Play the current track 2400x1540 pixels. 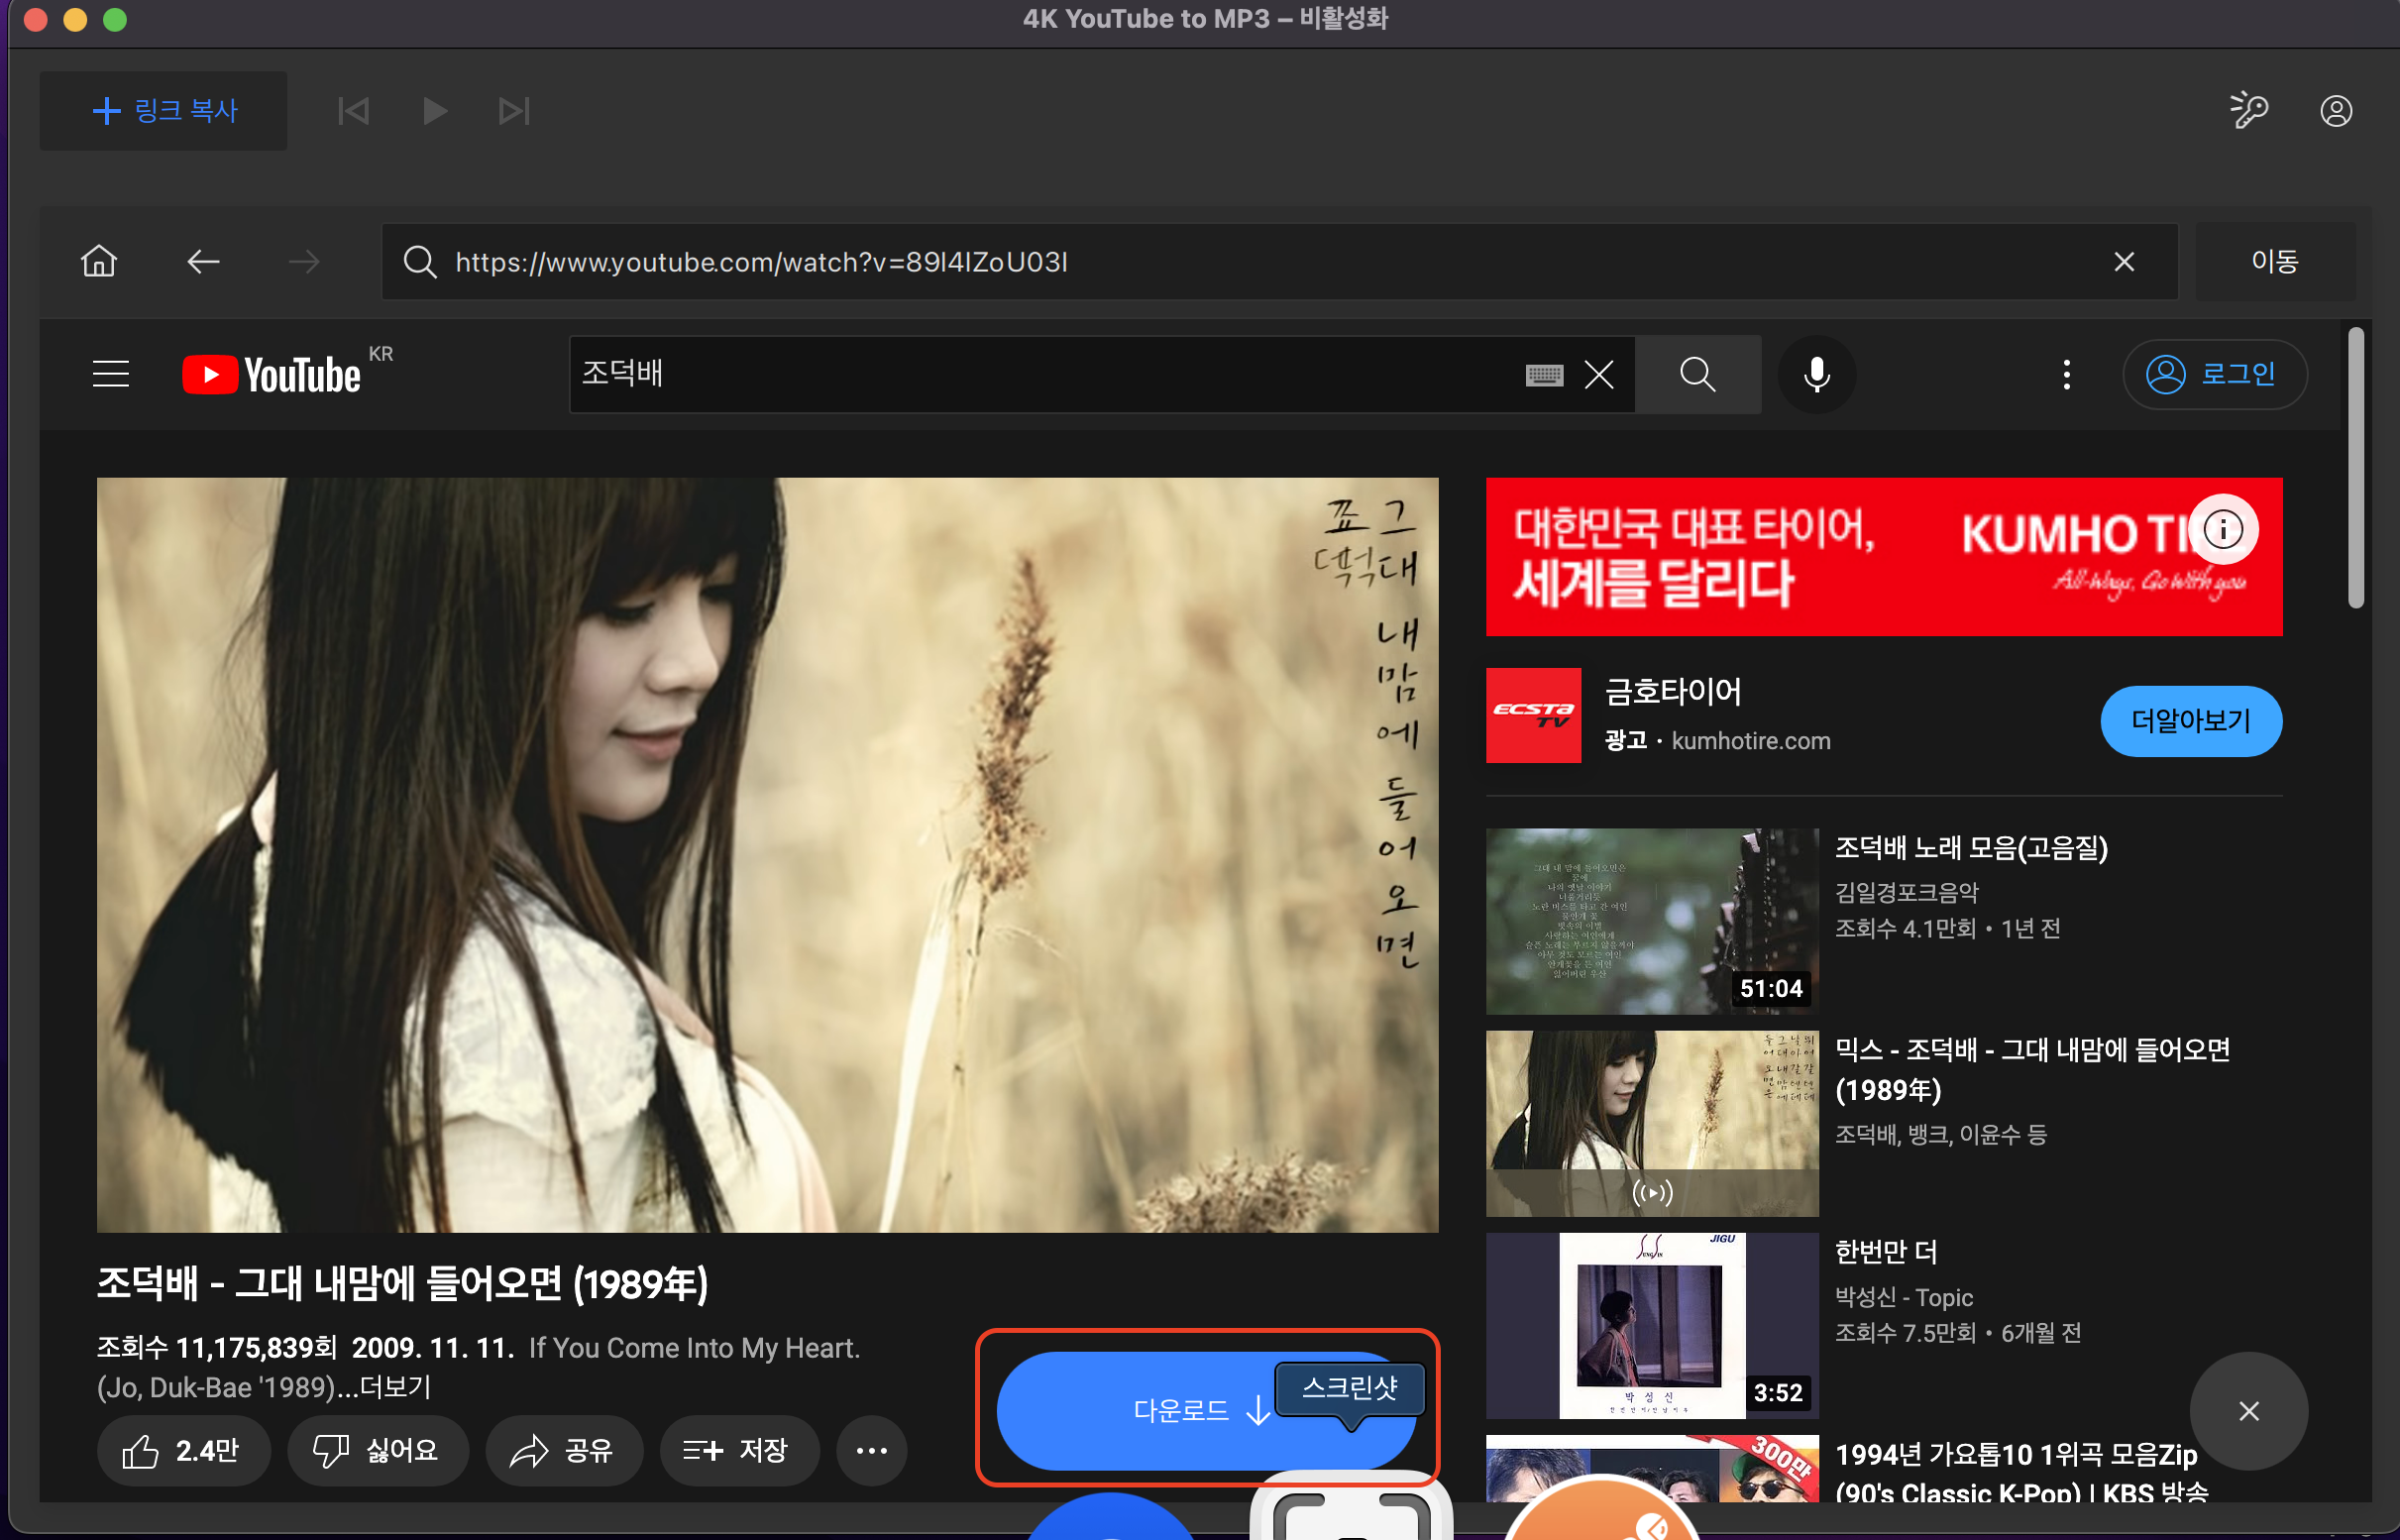coord(434,110)
